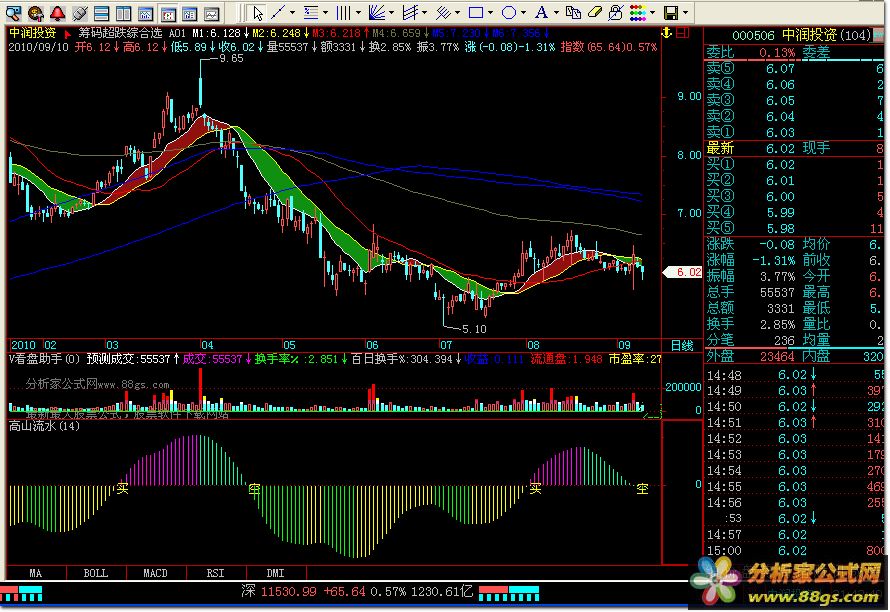
Task: Open text tool dropdown arrow
Action: pyautogui.click(x=556, y=12)
